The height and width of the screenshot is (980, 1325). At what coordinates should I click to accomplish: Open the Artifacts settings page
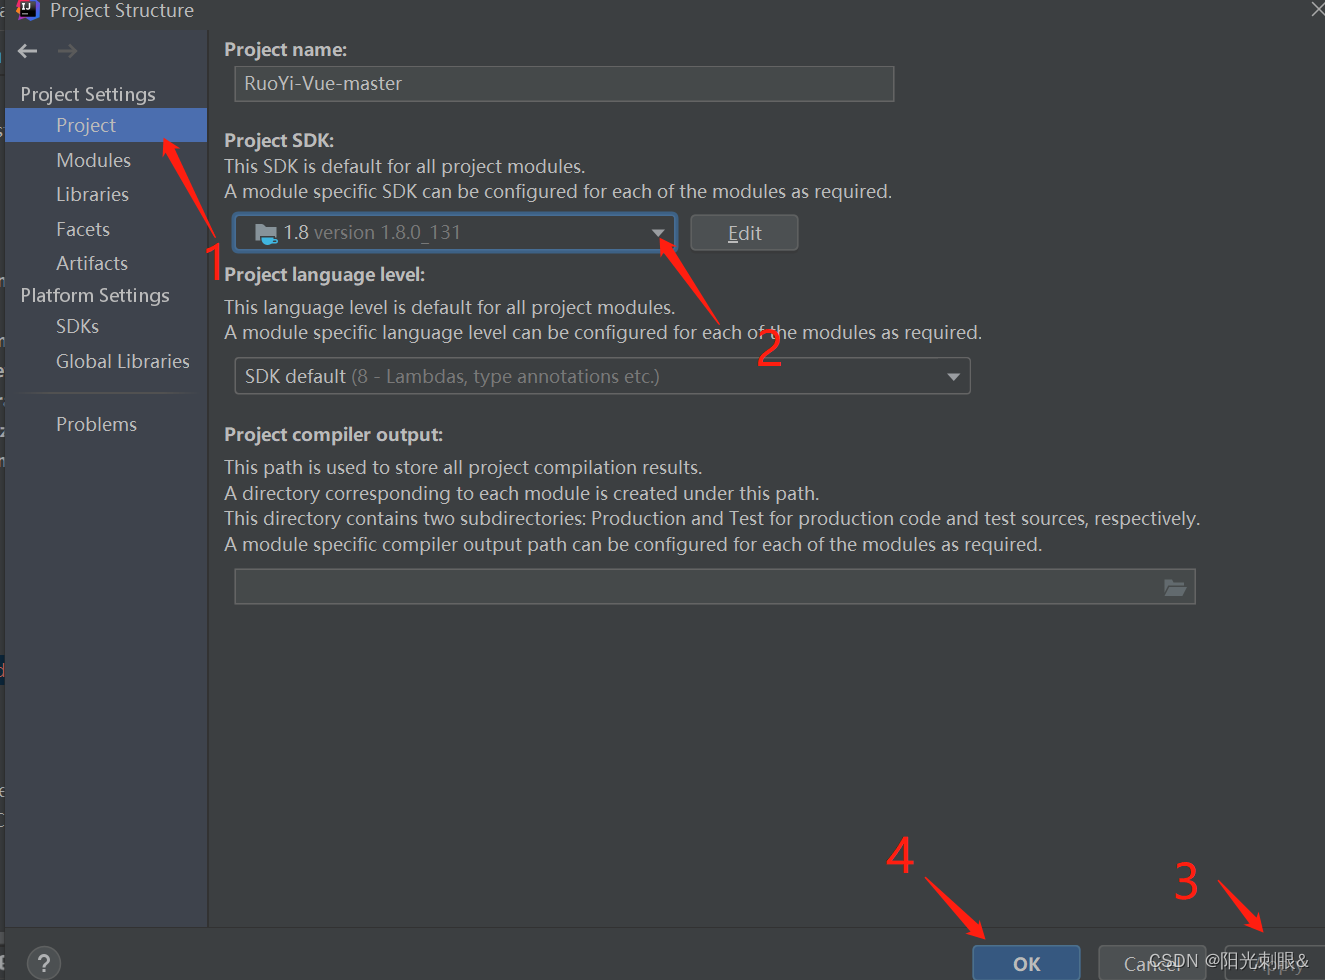tap(92, 263)
